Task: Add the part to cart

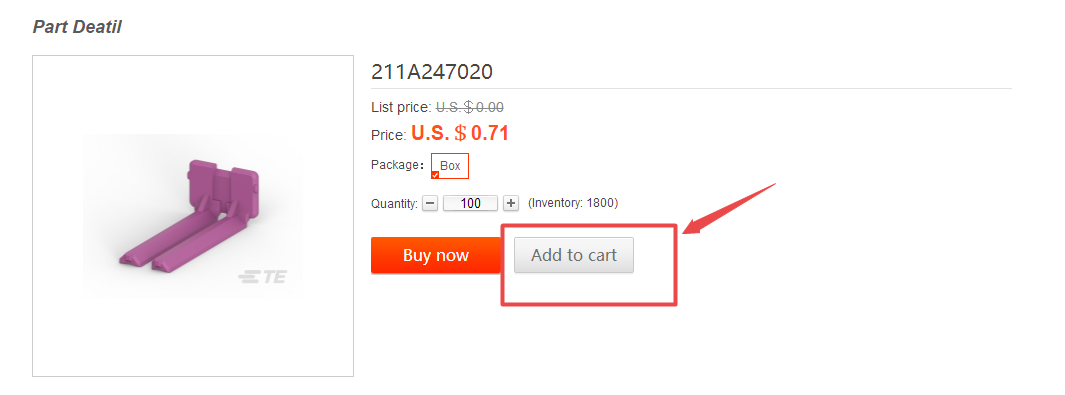Action: click(574, 255)
